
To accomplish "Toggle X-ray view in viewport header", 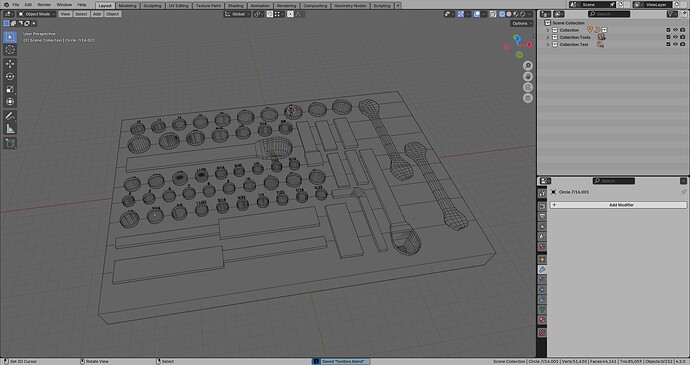I will click(493, 14).
